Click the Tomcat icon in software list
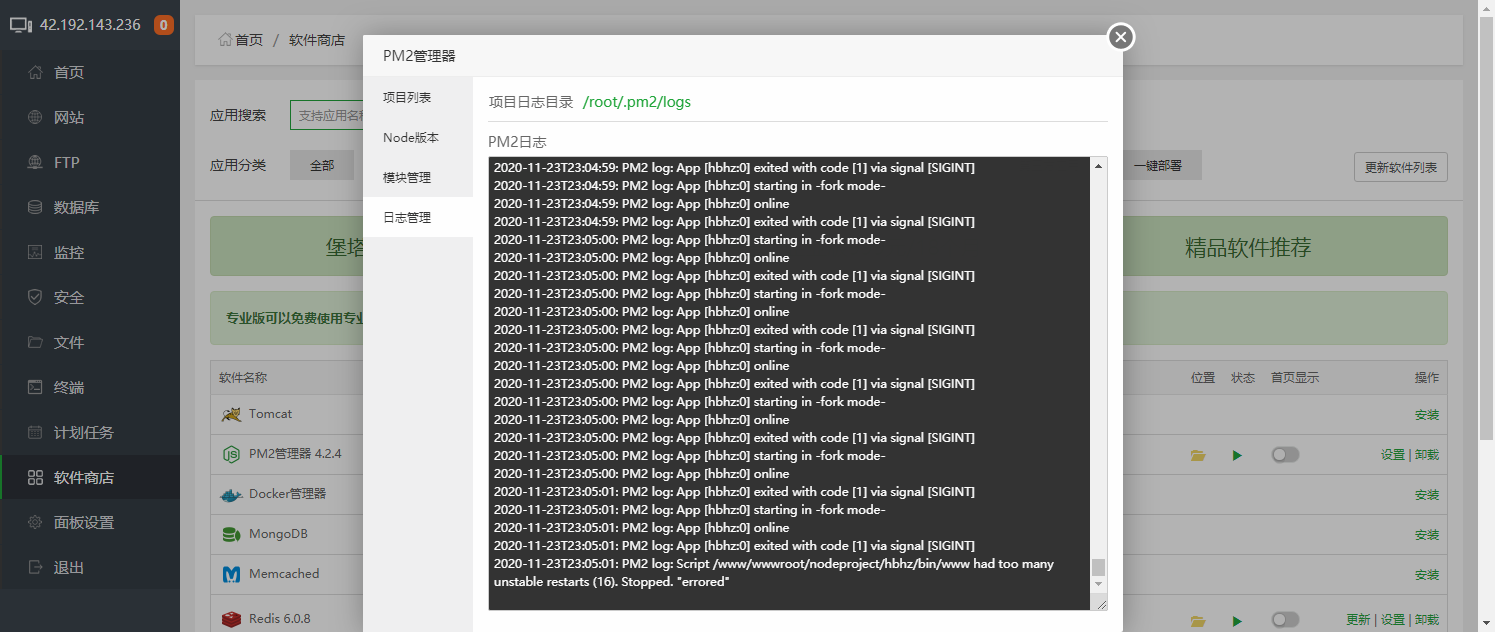 pyautogui.click(x=231, y=414)
